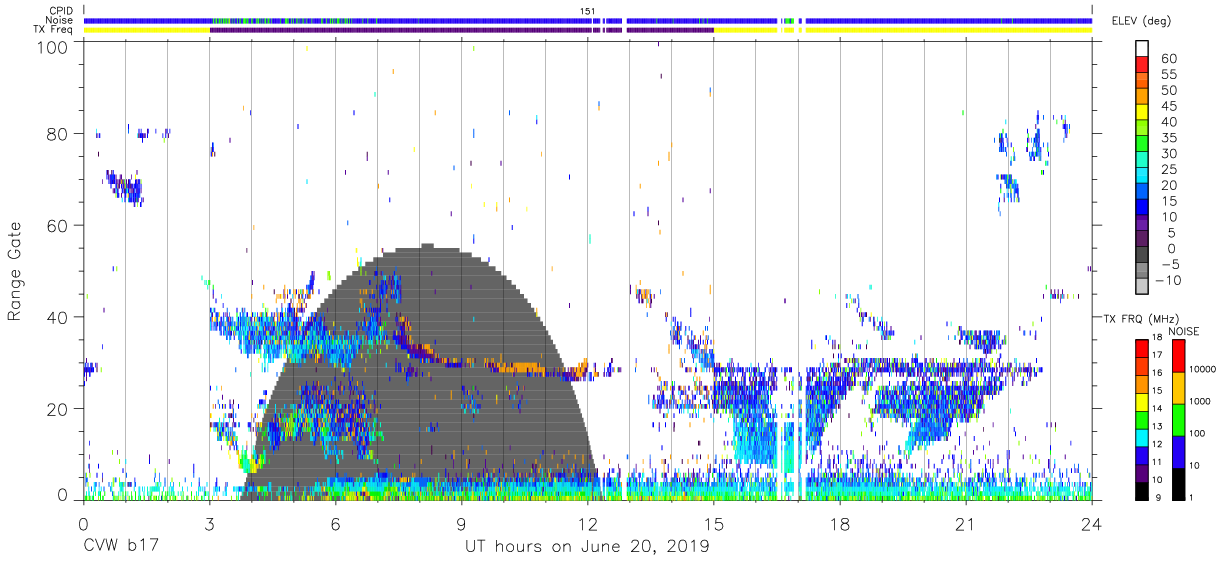The image size is (1228, 567).
Task: Pick the green elevation segment between 35 and 30
Action: tap(1141, 144)
